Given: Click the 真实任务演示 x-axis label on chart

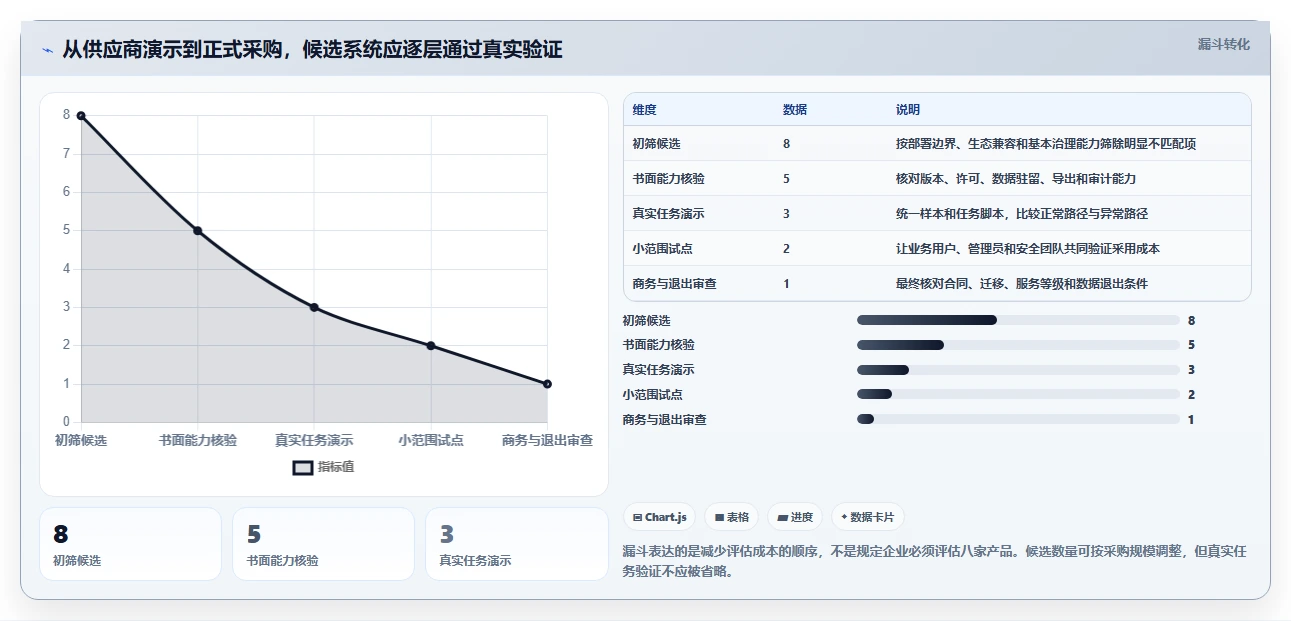Looking at the screenshot, I should coord(314,440).
